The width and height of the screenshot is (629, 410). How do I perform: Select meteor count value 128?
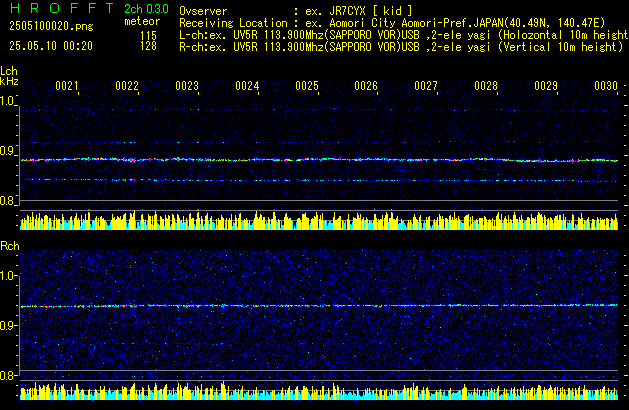148,46
